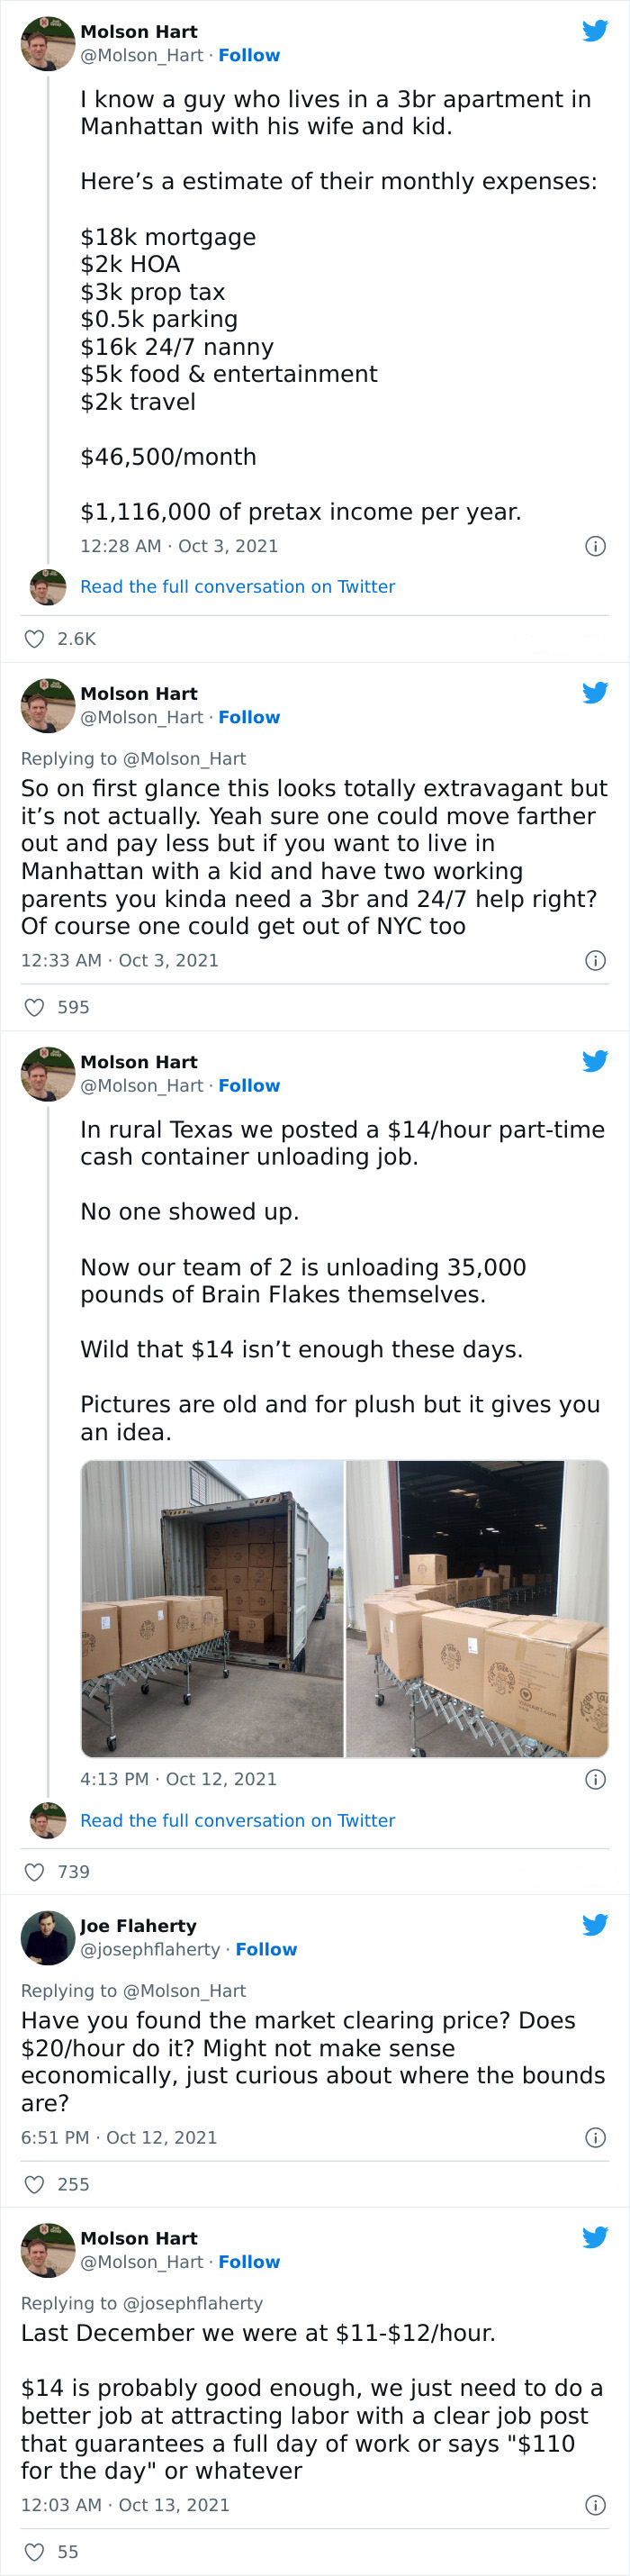
Task: Open the info icon on Joe Flaherty's reply
Action: 595,2136
